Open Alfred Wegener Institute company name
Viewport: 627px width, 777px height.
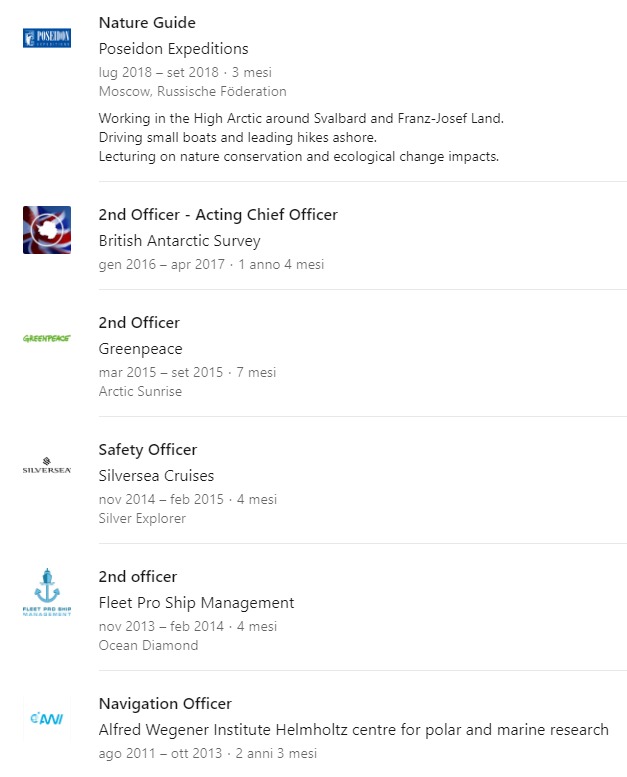pos(353,730)
